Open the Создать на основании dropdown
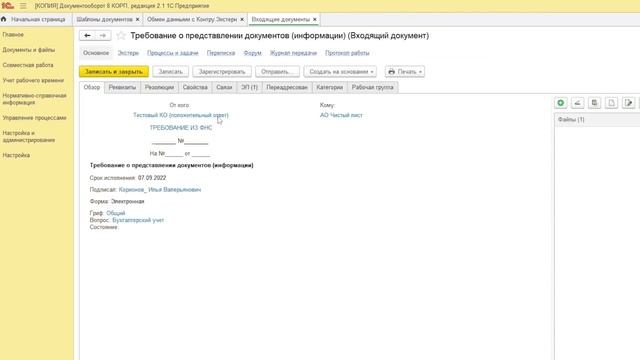This screenshot has width=640, height=360. [340, 71]
